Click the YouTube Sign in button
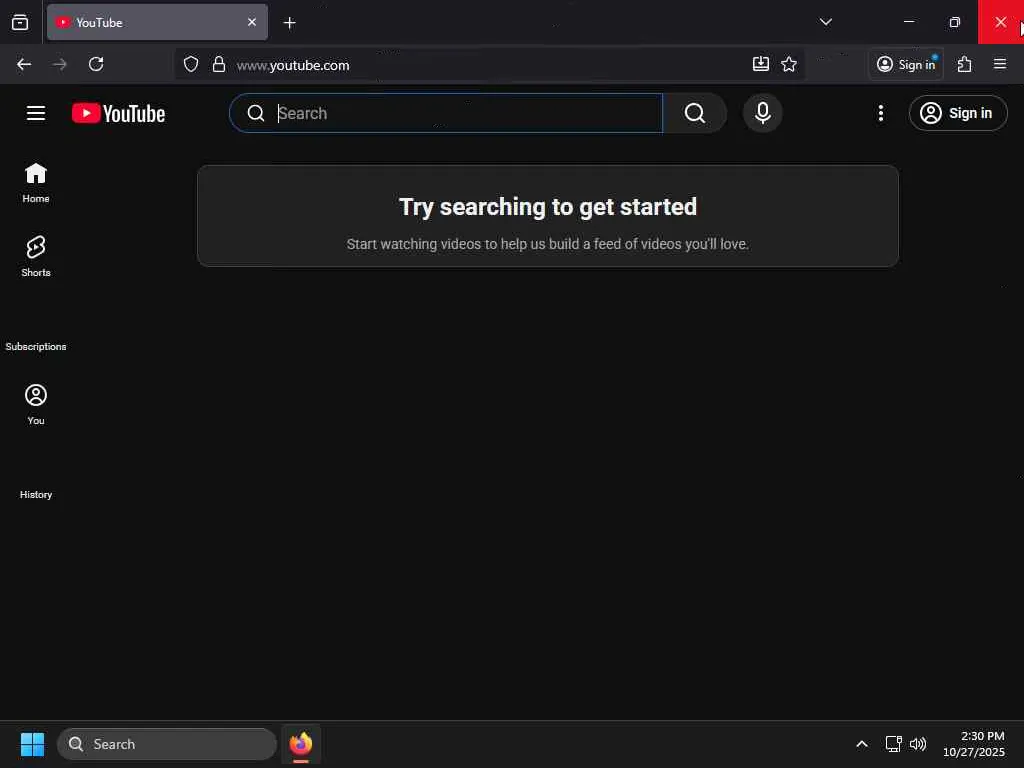1024x768 pixels. pos(957,113)
